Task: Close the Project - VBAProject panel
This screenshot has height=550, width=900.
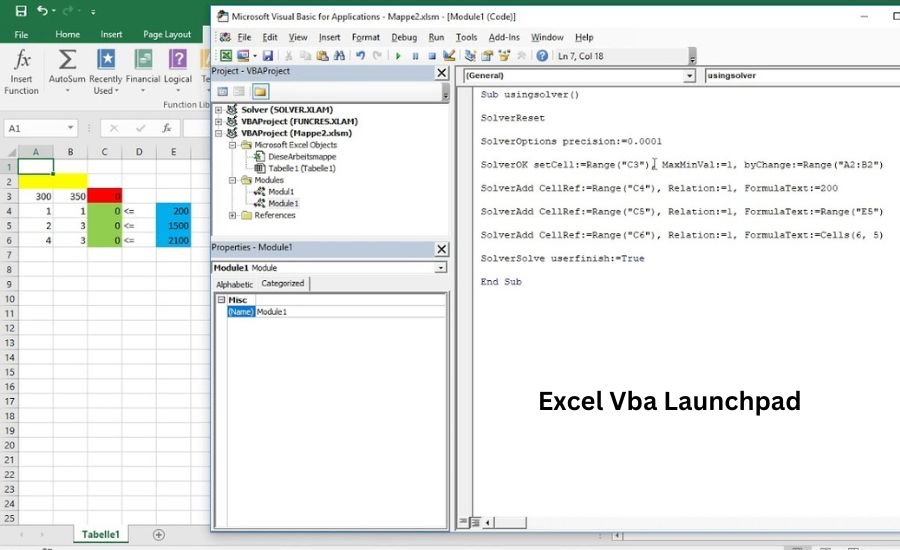Action: (441, 73)
